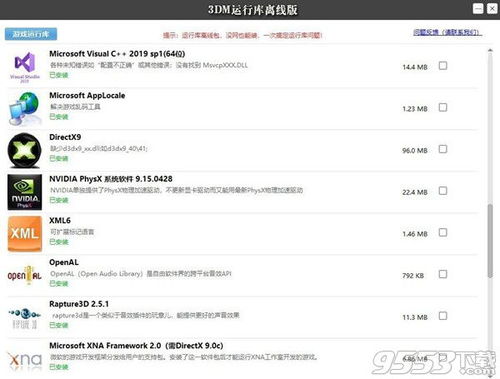
Task: Tick the OpenAL checkbox
Action: coord(443,274)
